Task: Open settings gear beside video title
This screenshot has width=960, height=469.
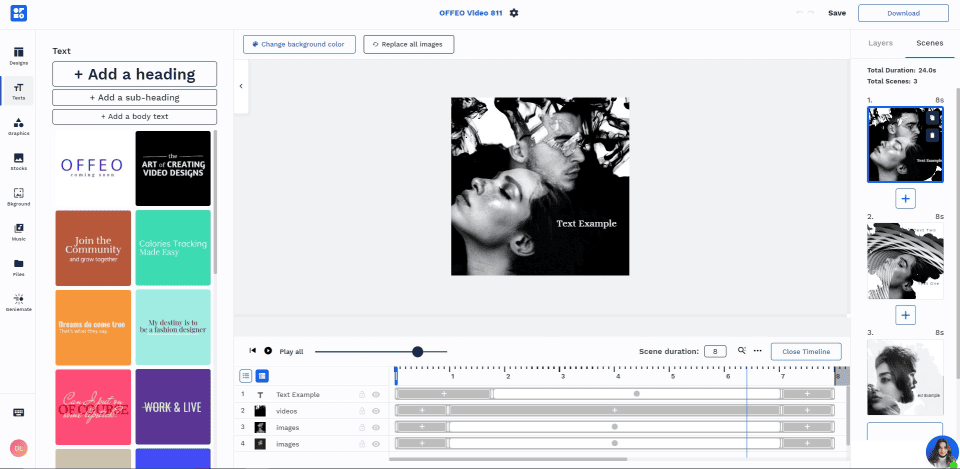Action: tap(514, 13)
